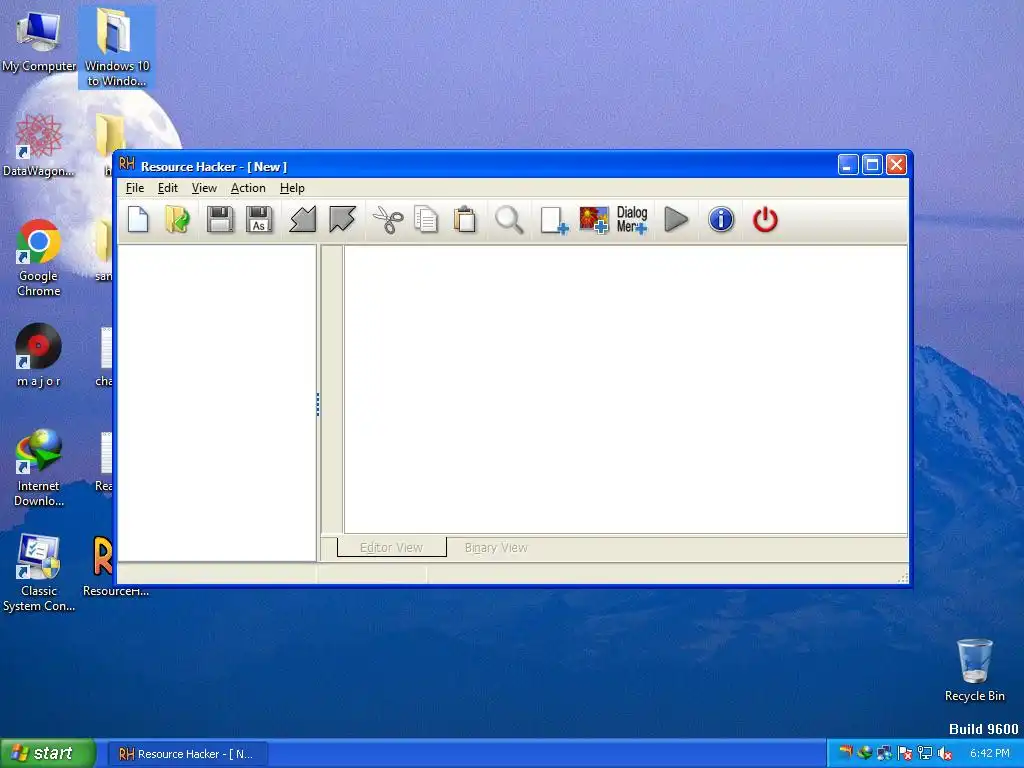Click the Save As floppy icon
This screenshot has width=1024, height=768.
point(259,219)
